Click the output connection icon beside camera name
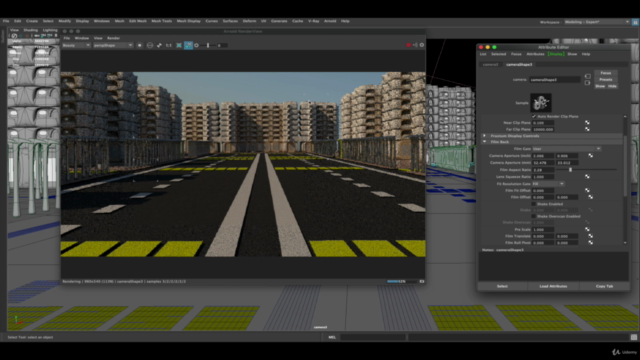The width and height of the screenshot is (640, 360). coord(587,83)
